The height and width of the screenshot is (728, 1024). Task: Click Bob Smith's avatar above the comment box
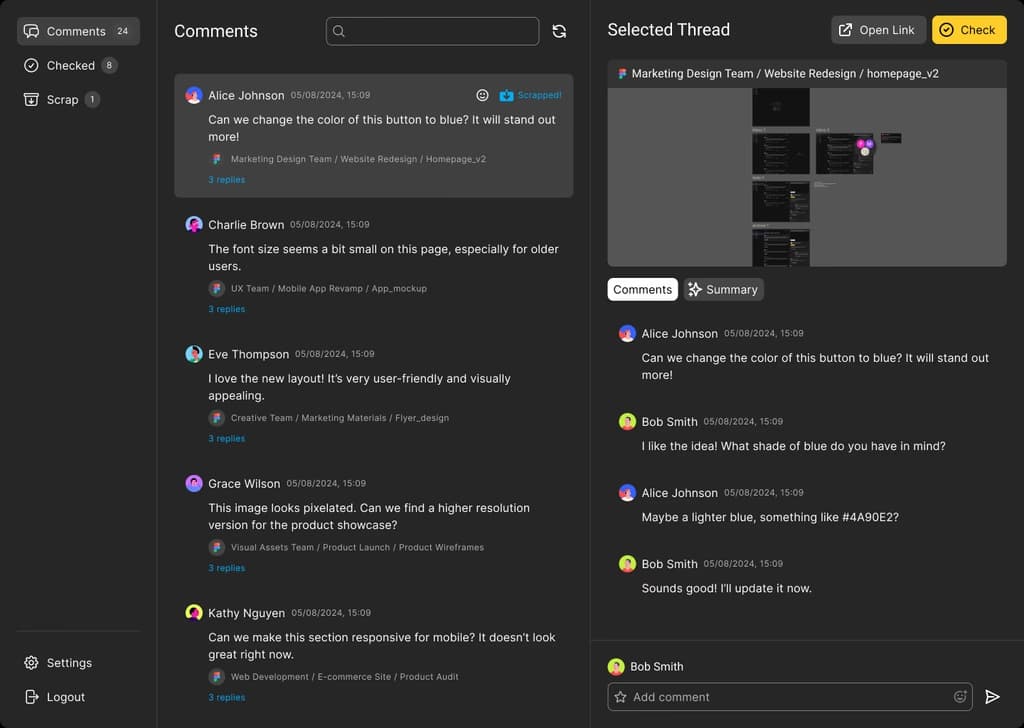[x=616, y=667]
